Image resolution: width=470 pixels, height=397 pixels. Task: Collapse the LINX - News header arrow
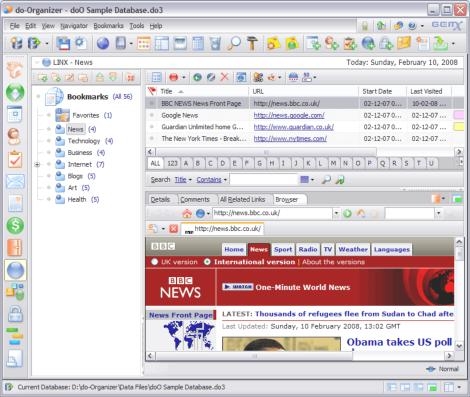coord(37,62)
